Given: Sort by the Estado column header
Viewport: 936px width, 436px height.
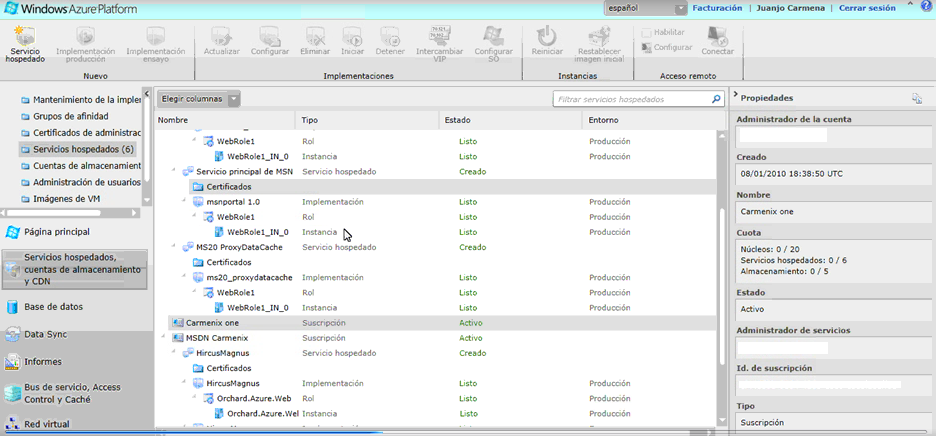Looking at the screenshot, I should point(510,120).
